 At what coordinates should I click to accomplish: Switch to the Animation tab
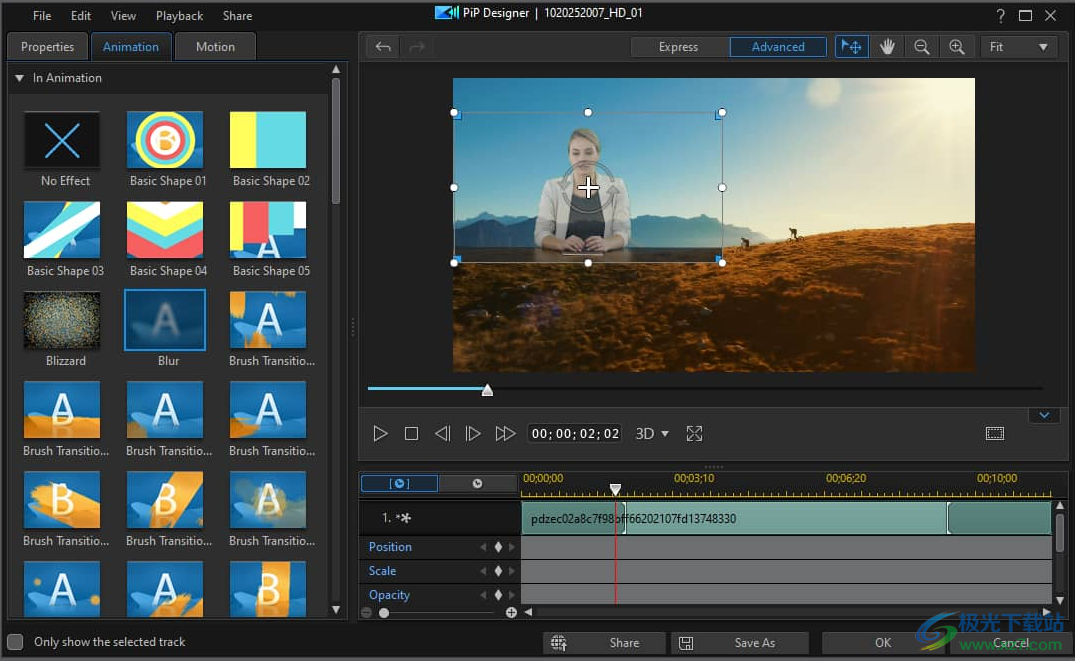131,47
